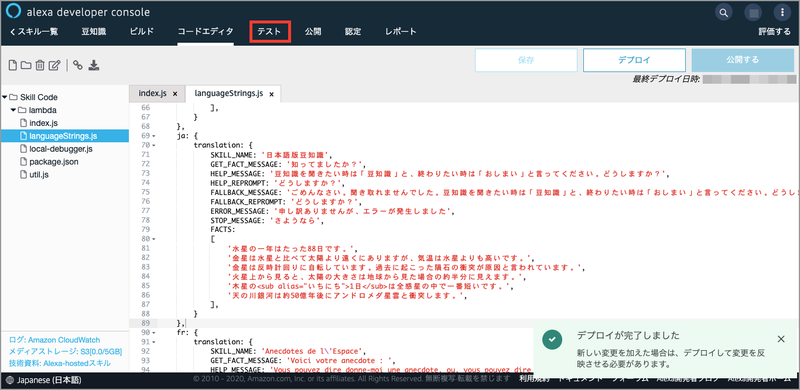Select the languageStrings.js editor tab
Image resolution: width=800 pixels, height=390 pixels.
(x=229, y=93)
